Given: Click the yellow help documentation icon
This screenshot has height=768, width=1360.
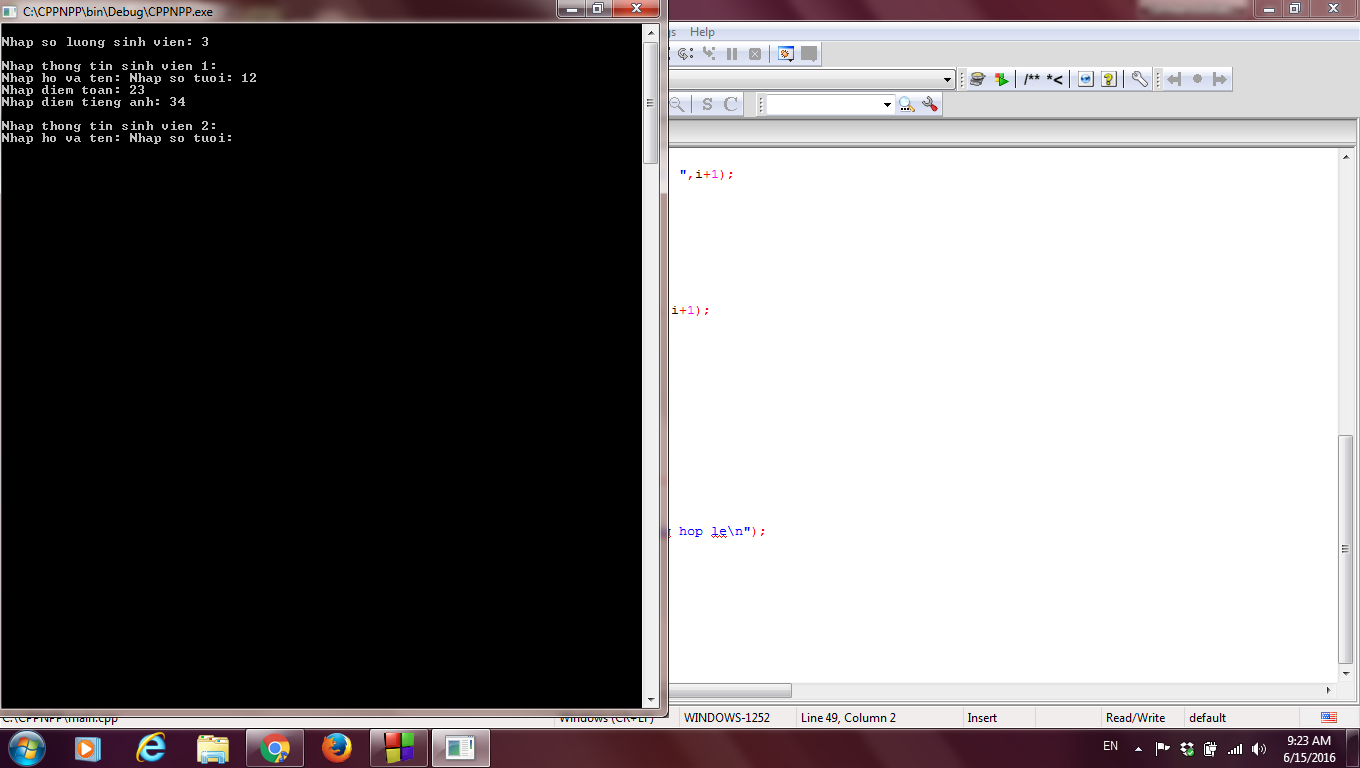Looking at the screenshot, I should tap(1109, 79).
